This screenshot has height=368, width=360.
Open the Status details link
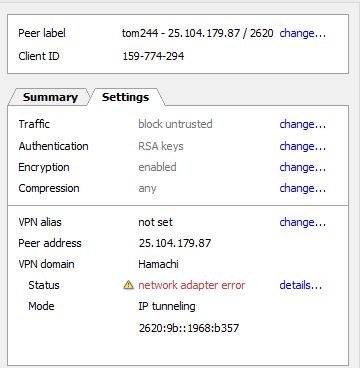click(x=300, y=285)
